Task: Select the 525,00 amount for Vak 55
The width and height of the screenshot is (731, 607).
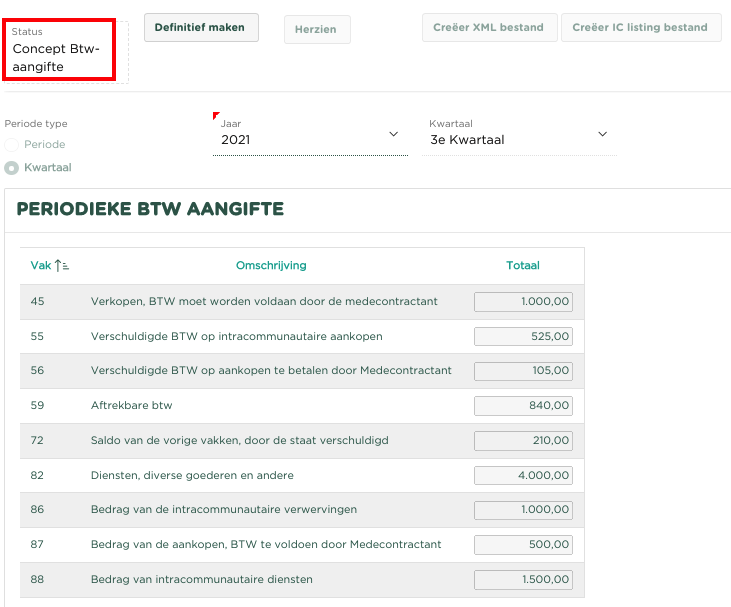Action: point(523,337)
